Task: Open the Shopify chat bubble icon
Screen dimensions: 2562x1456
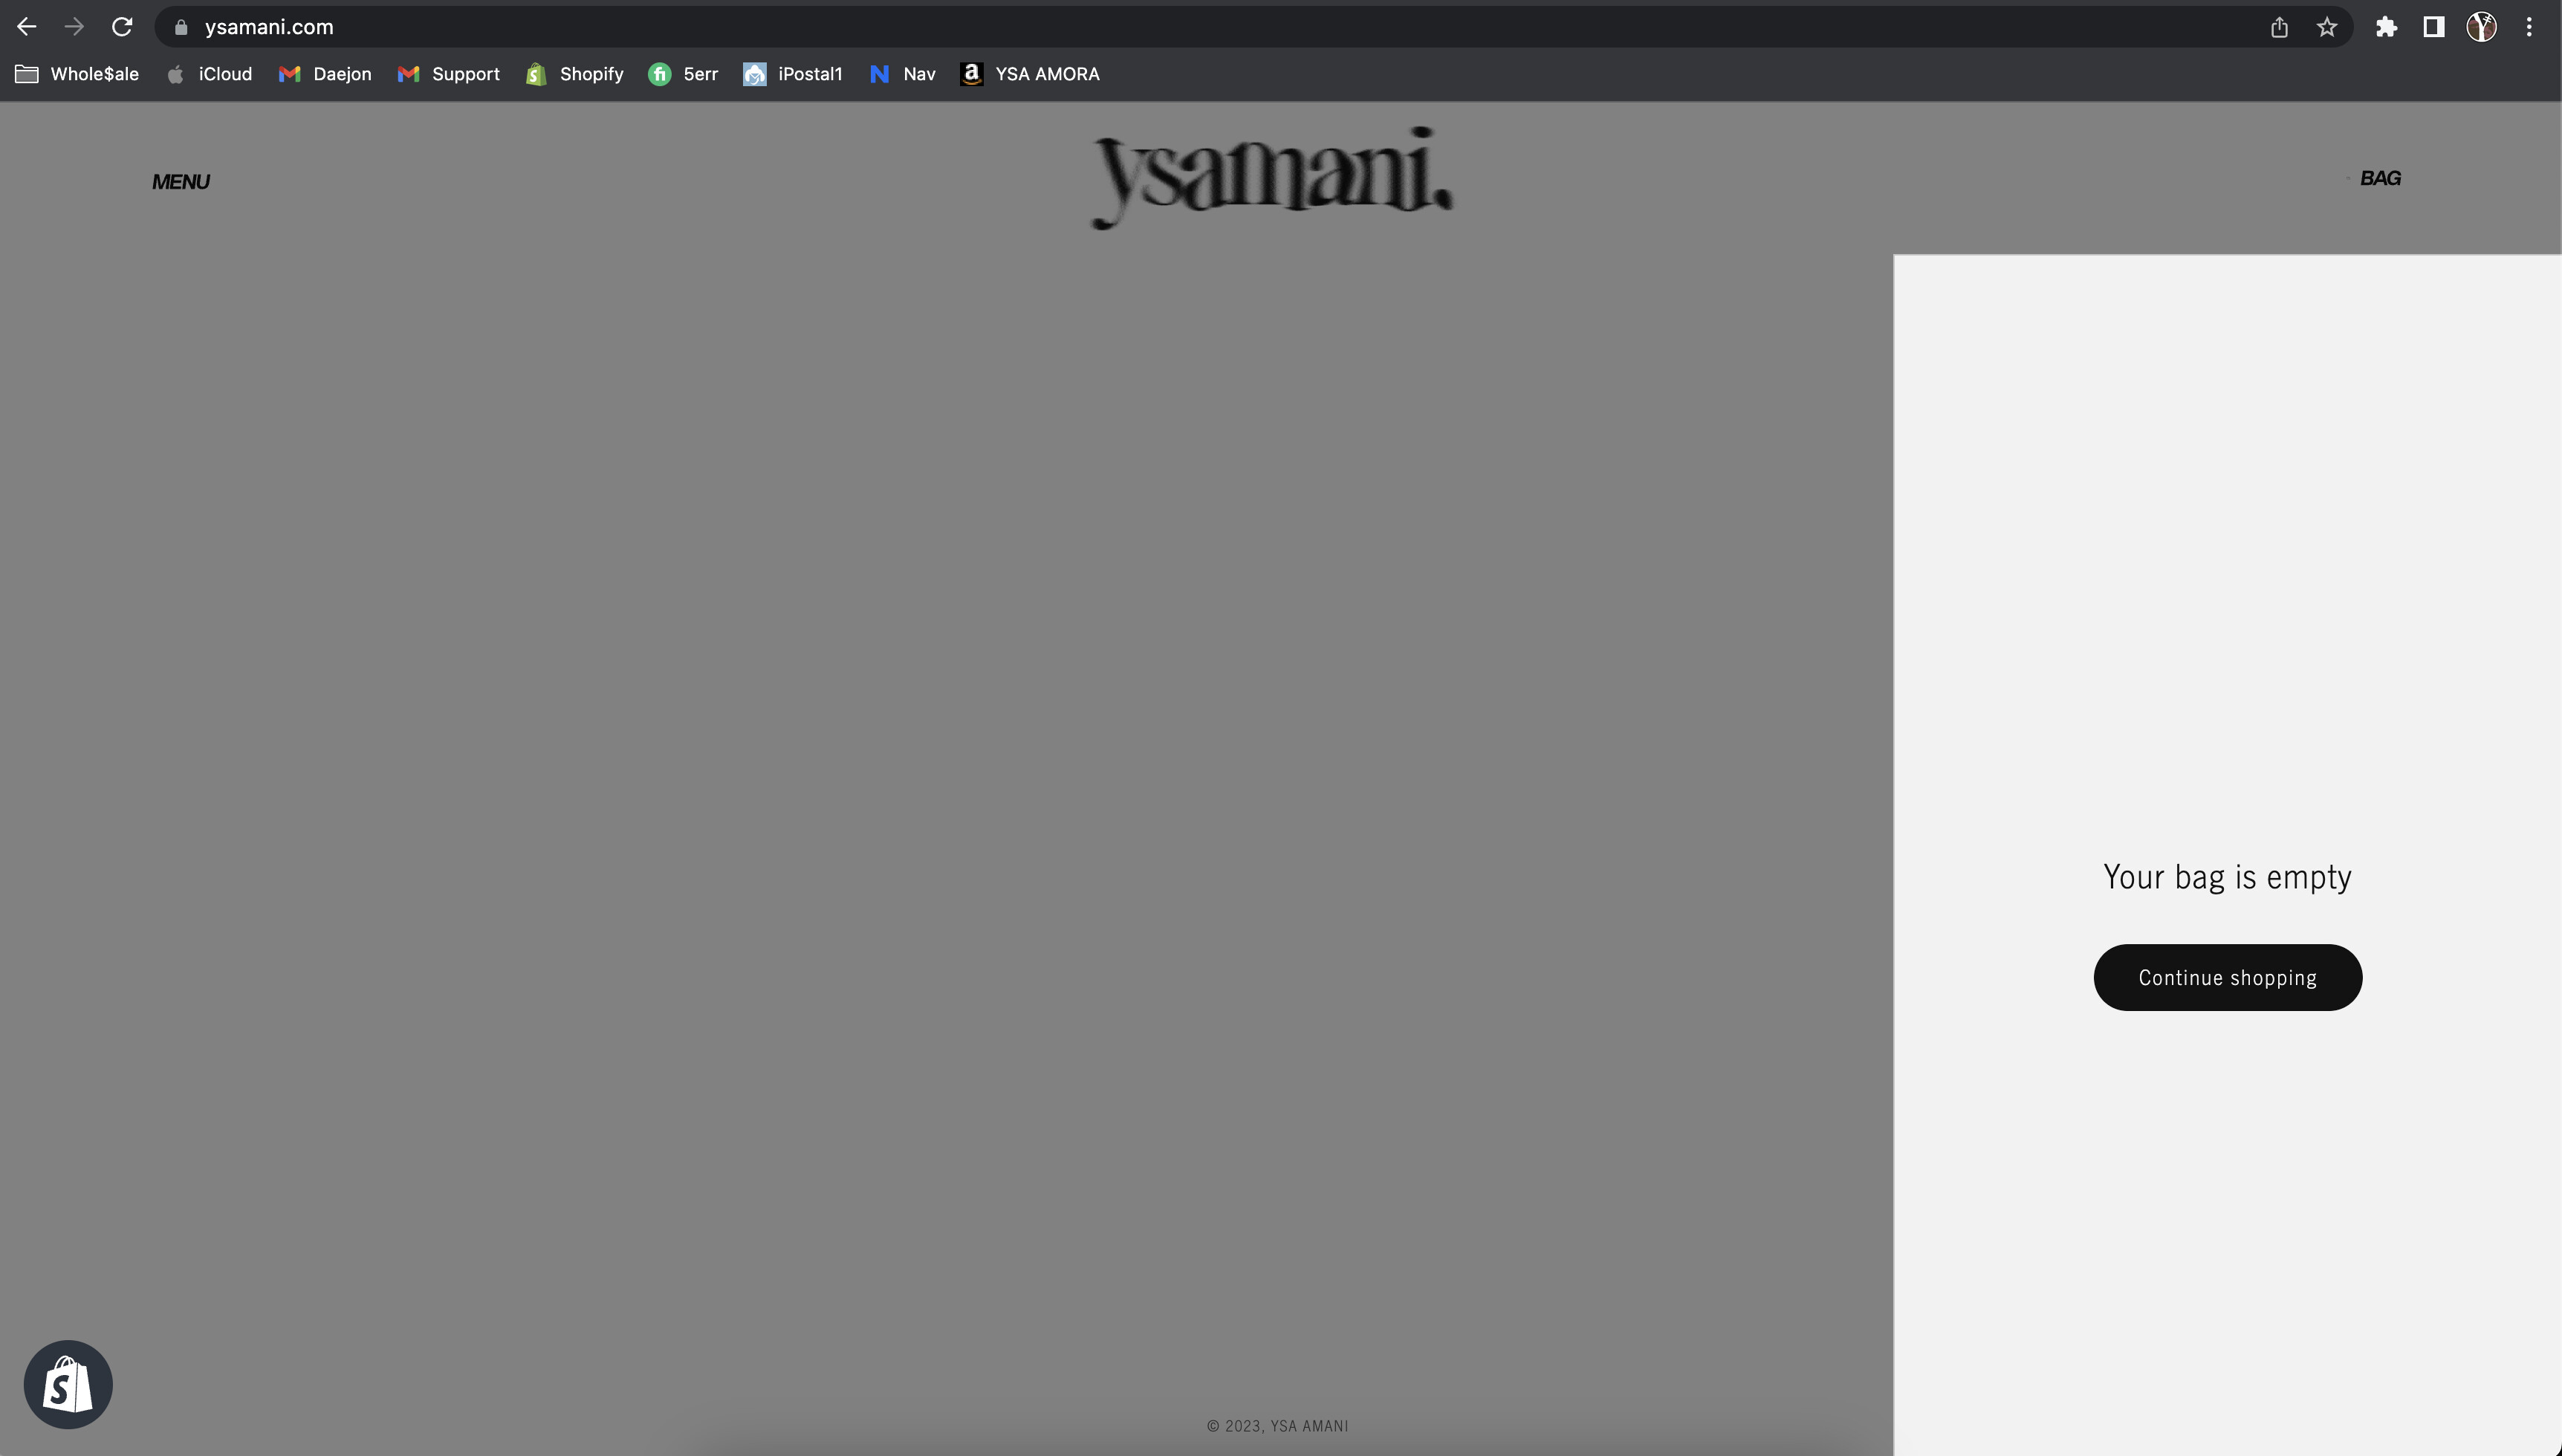Action: pos(68,1384)
